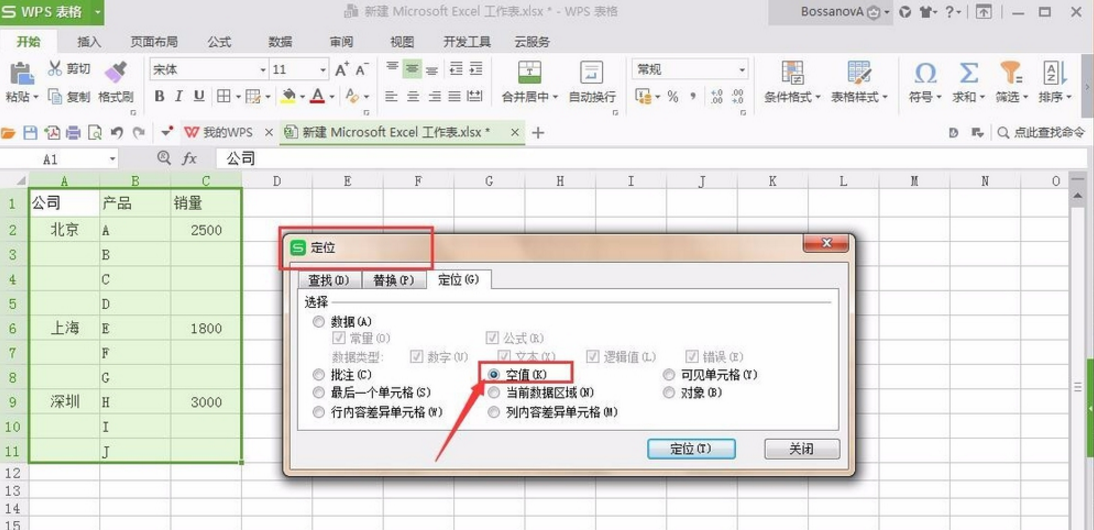Select column header D
1094x530 pixels.
tap(277, 181)
